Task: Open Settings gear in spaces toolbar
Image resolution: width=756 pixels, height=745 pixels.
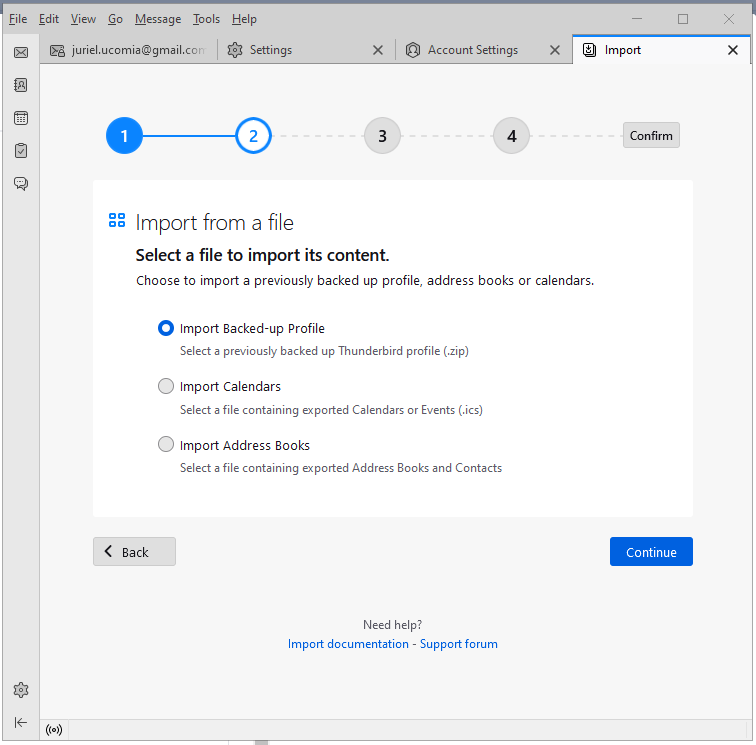Action: click(x=21, y=690)
